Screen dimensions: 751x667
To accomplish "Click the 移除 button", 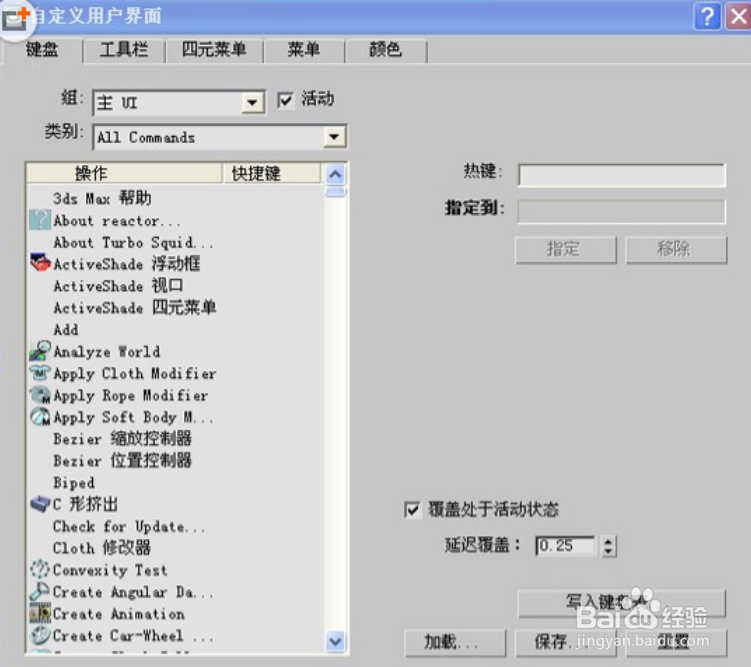I will [x=676, y=249].
